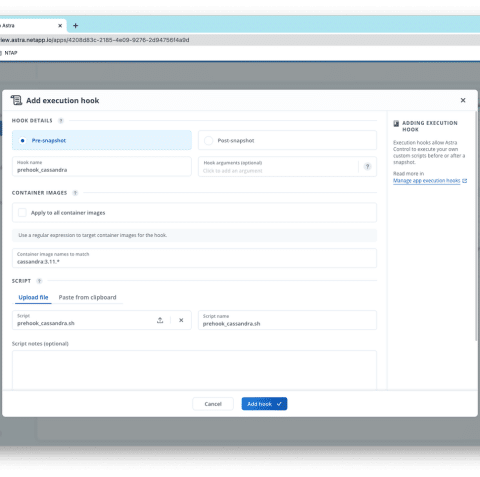This screenshot has height=477, width=480.
Task: Click the Script notes text area
Action: [x=194, y=370]
